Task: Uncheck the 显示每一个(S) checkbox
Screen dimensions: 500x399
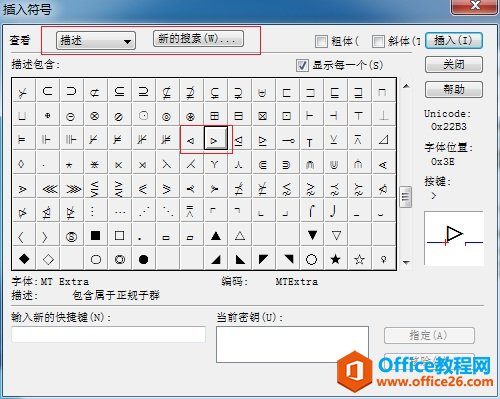Action: click(302, 65)
